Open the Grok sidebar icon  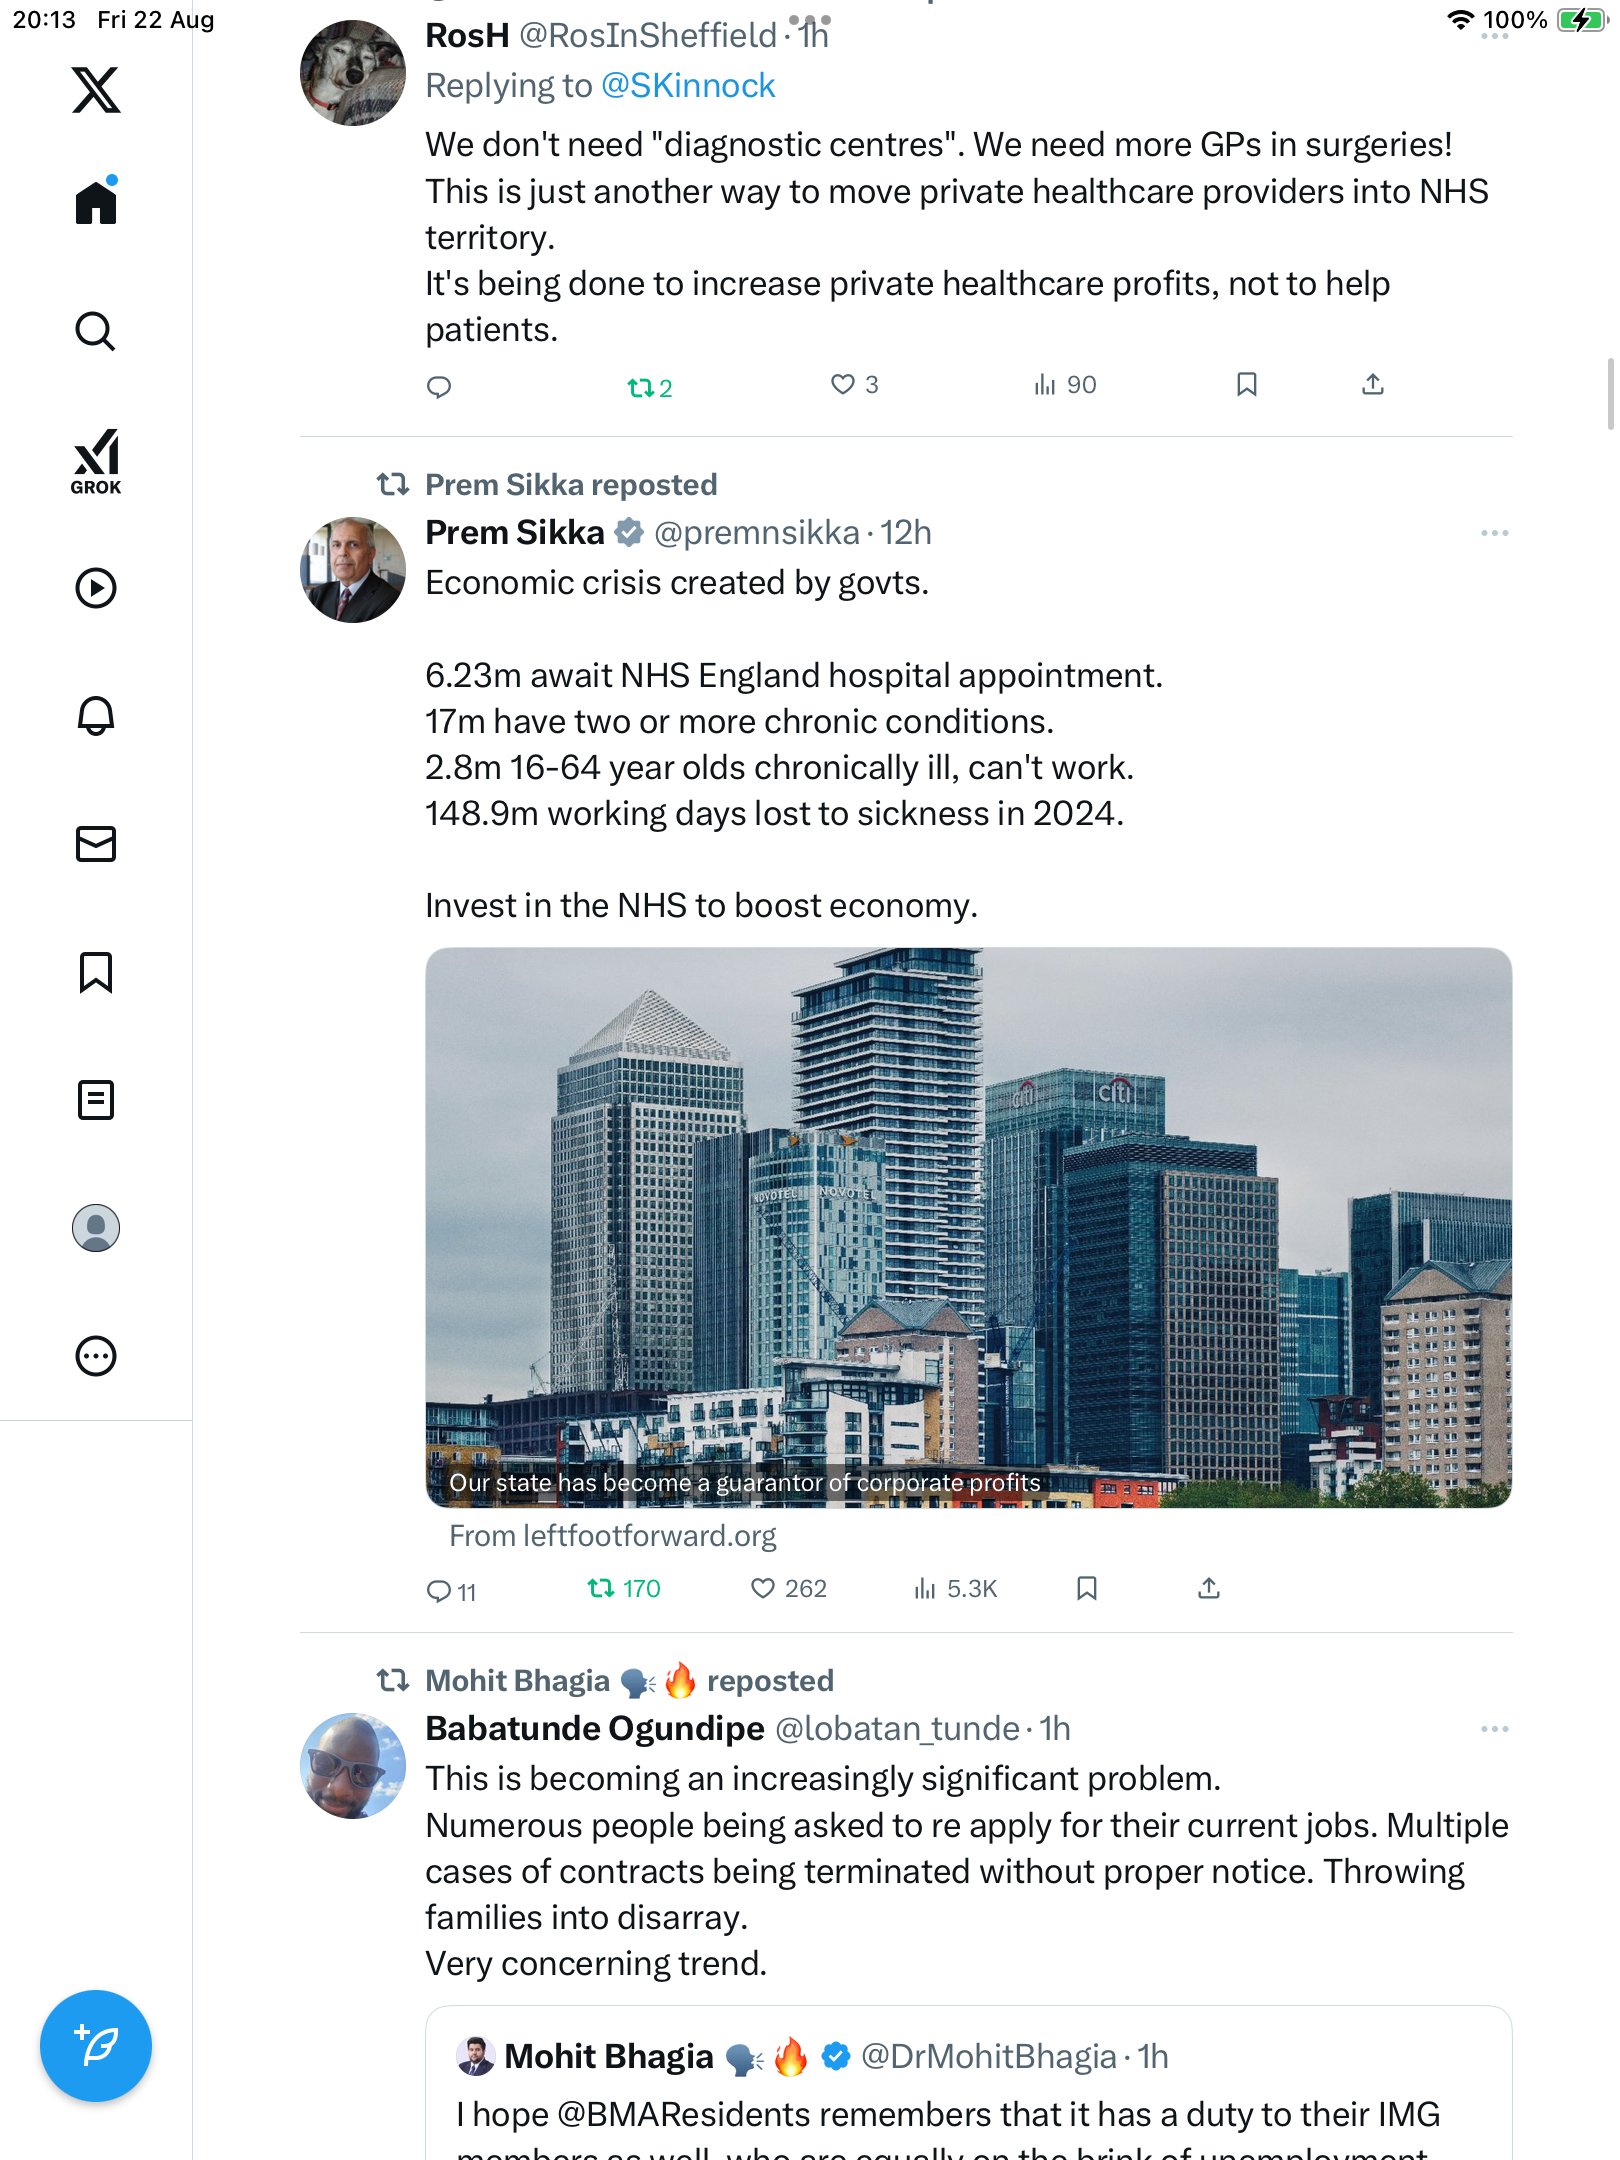pos(96,462)
